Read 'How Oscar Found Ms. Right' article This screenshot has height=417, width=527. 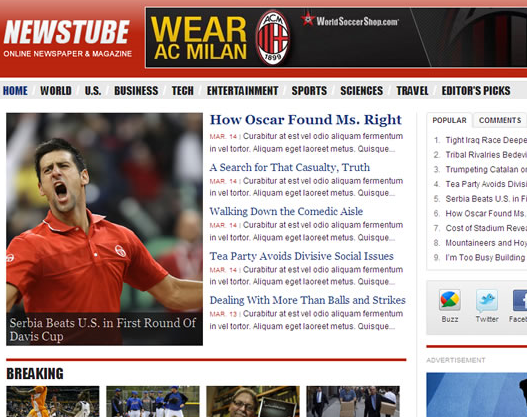click(x=306, y=120)
